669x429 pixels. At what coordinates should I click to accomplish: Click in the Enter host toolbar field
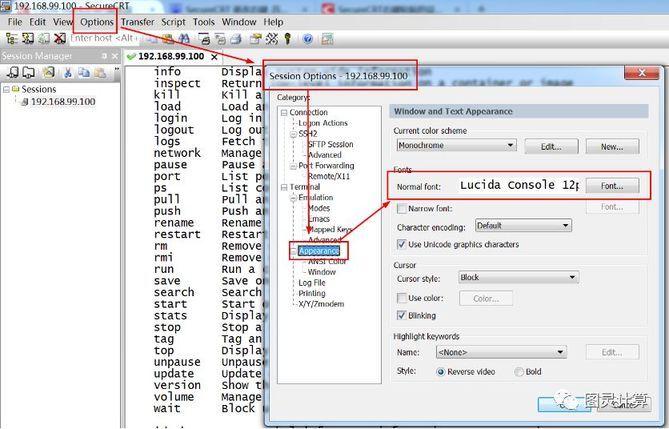coord(104,38)
